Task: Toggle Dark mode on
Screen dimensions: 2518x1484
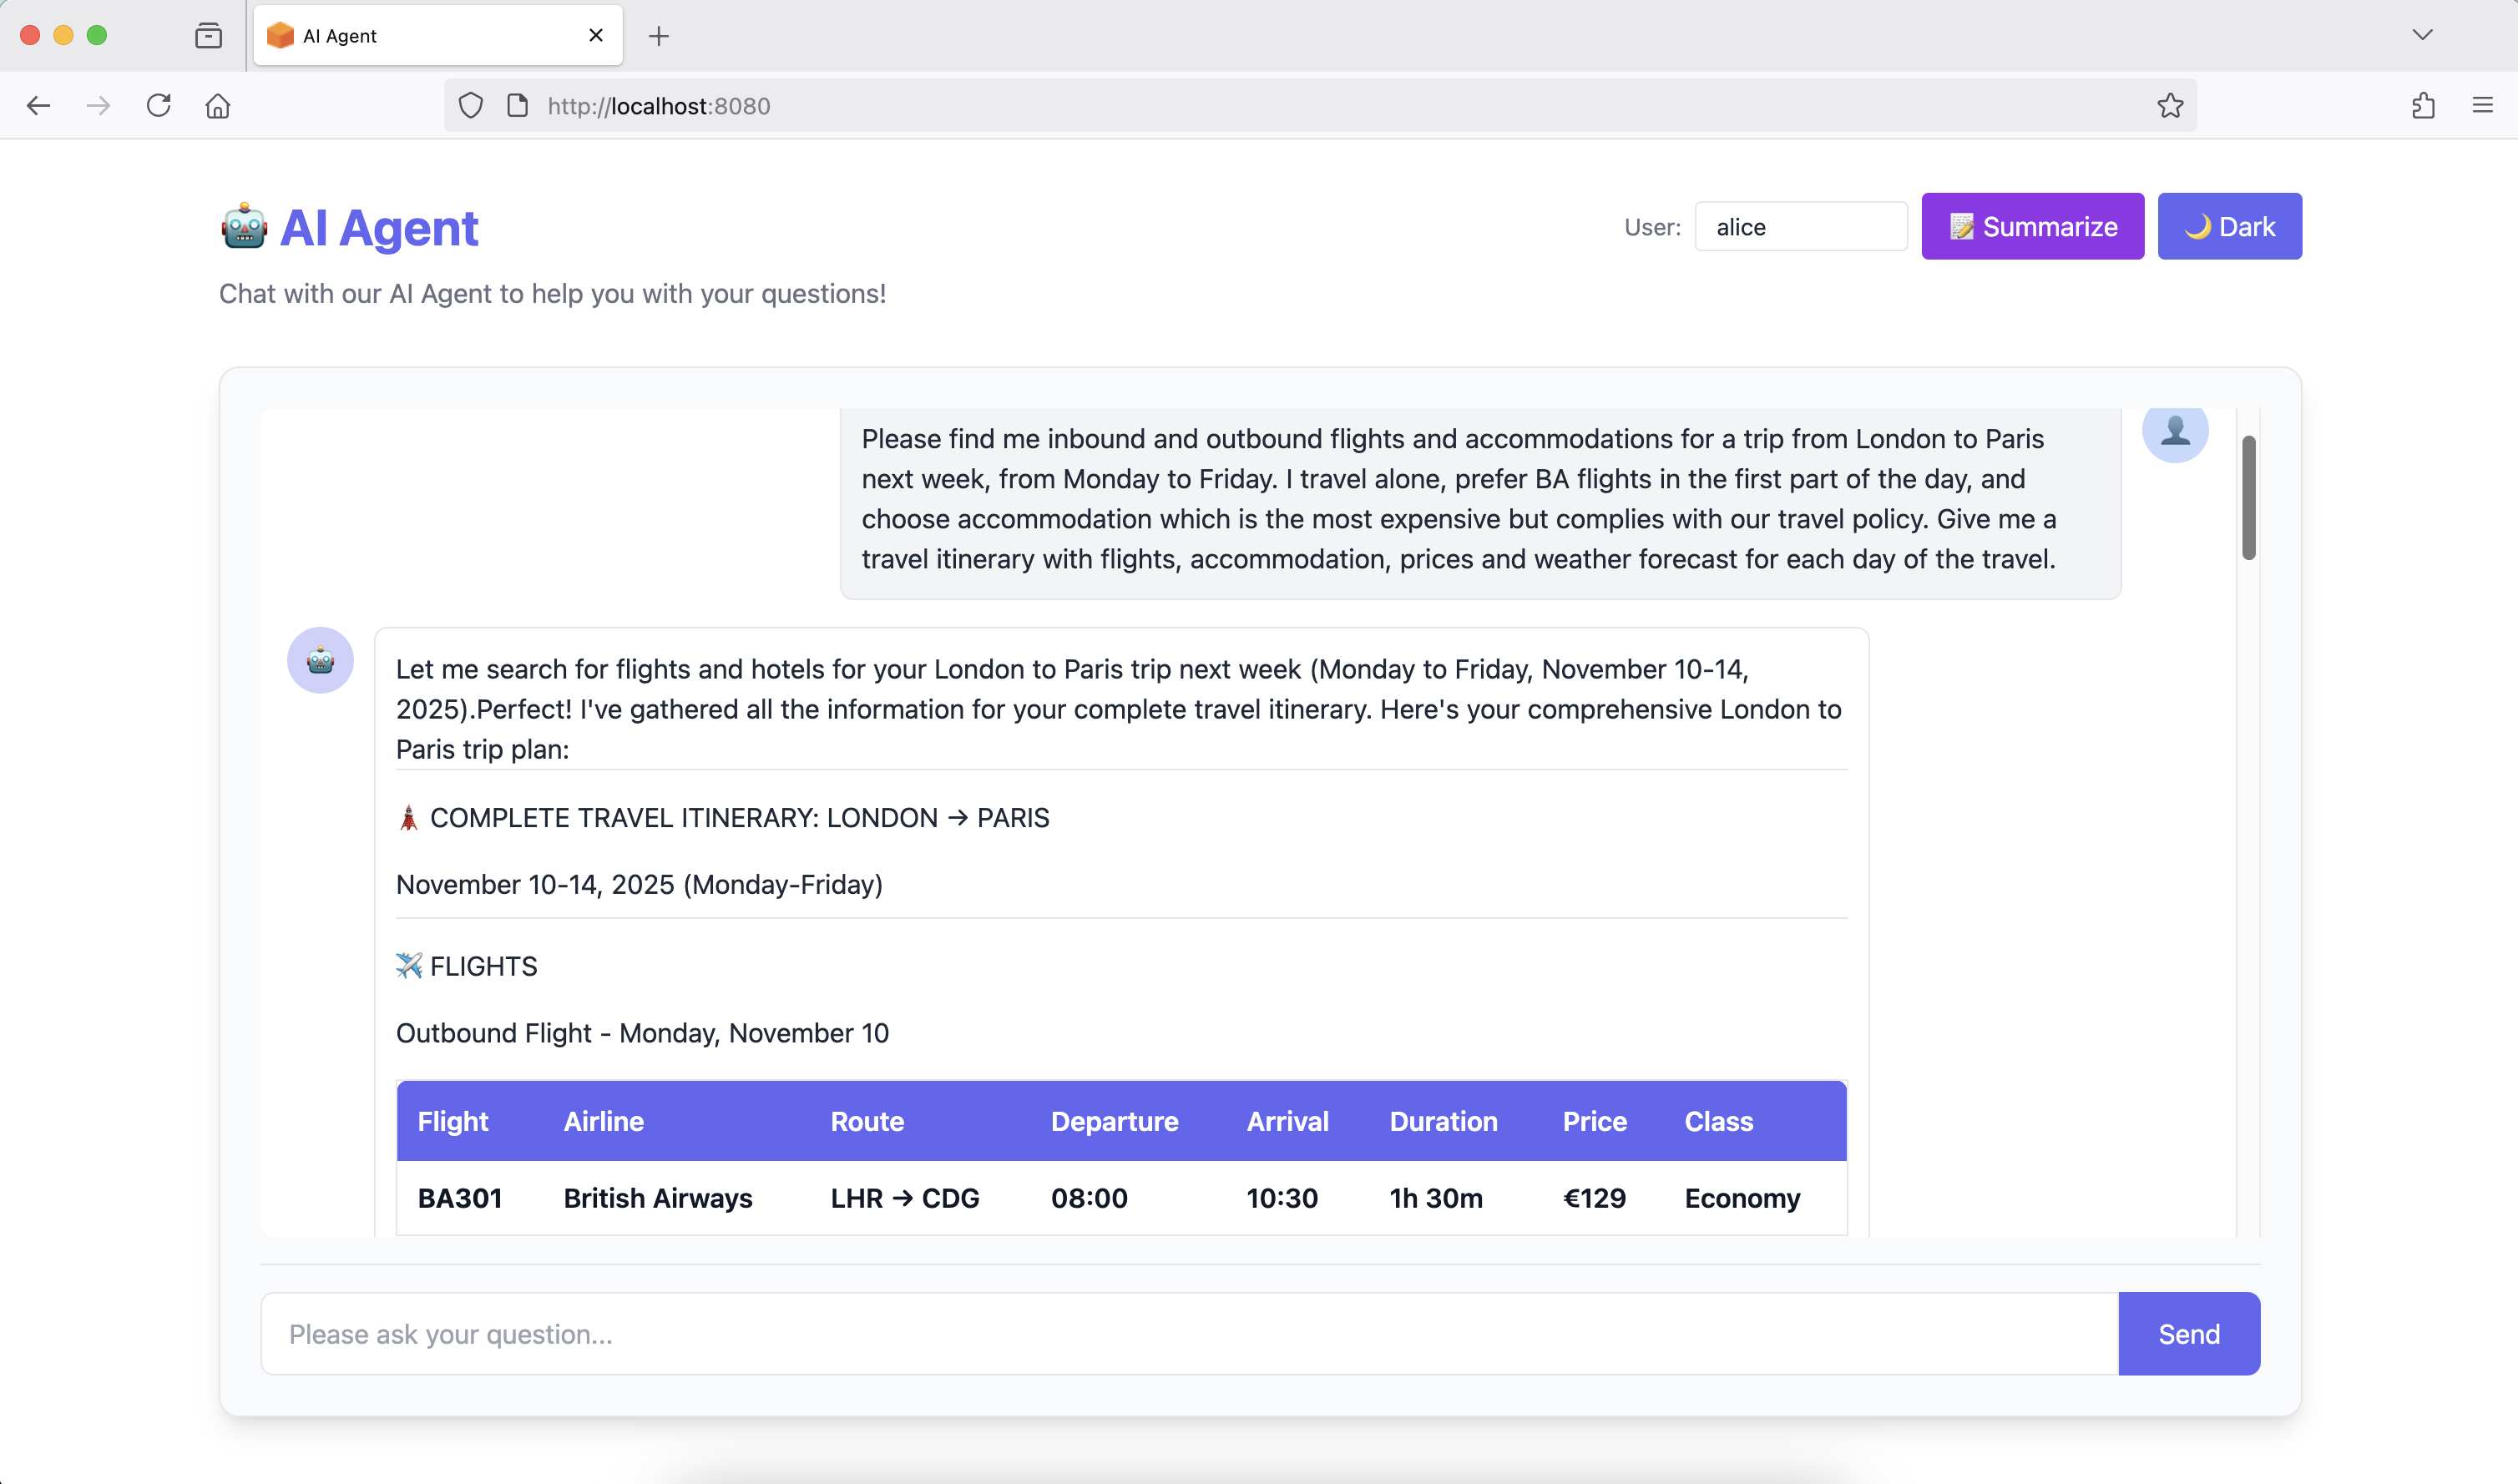Action: 2228,227
